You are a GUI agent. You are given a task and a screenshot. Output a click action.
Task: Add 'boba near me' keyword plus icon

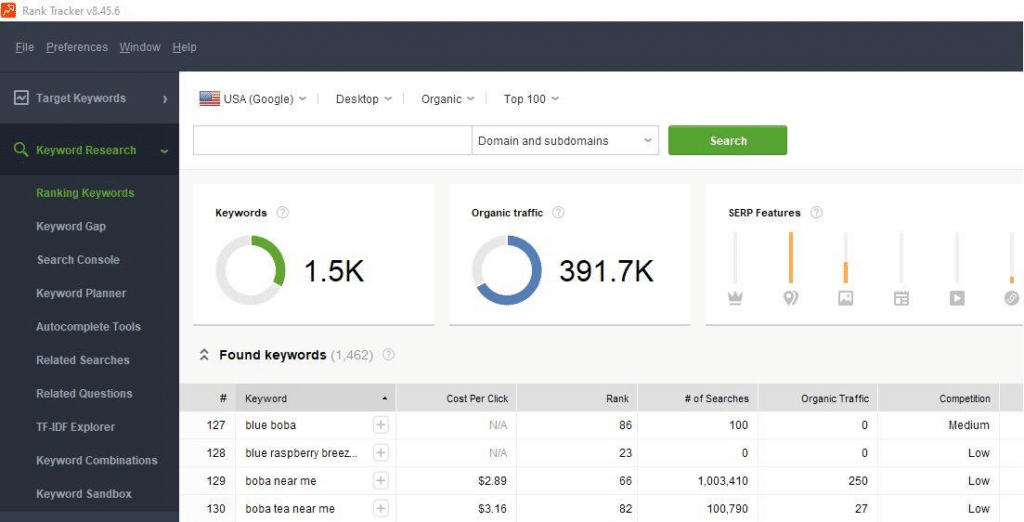[x=381, y=481]
